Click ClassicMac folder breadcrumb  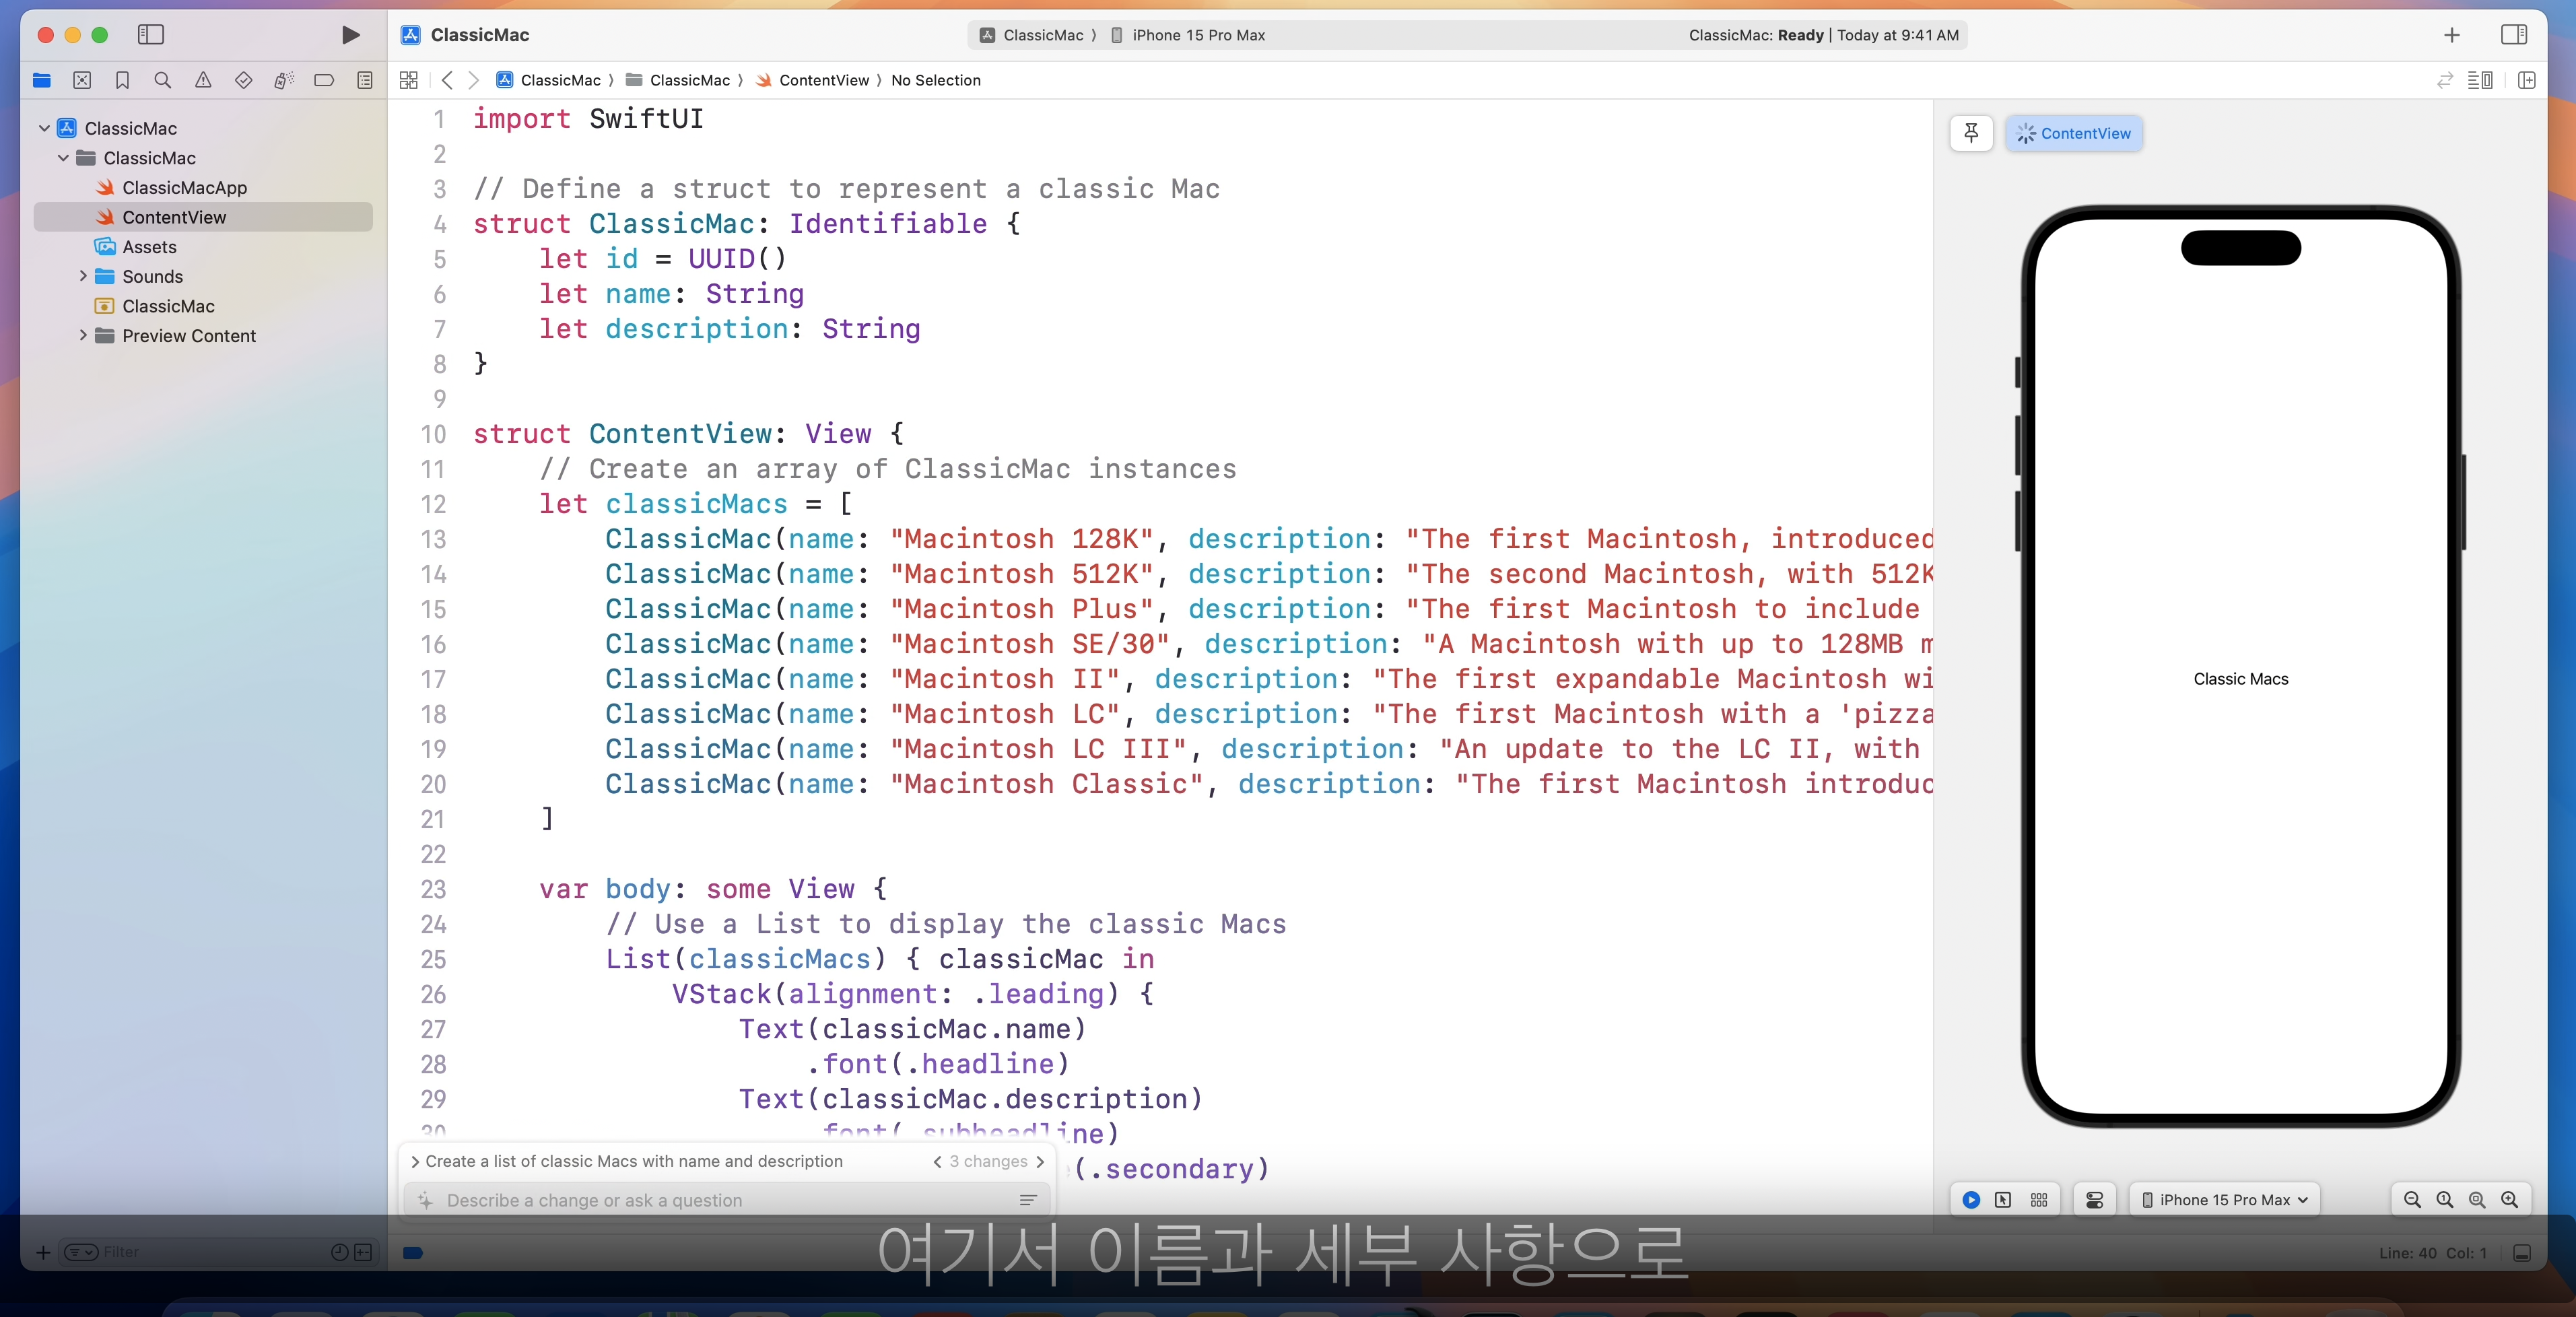pyautogui.click(x=678, y=80)
